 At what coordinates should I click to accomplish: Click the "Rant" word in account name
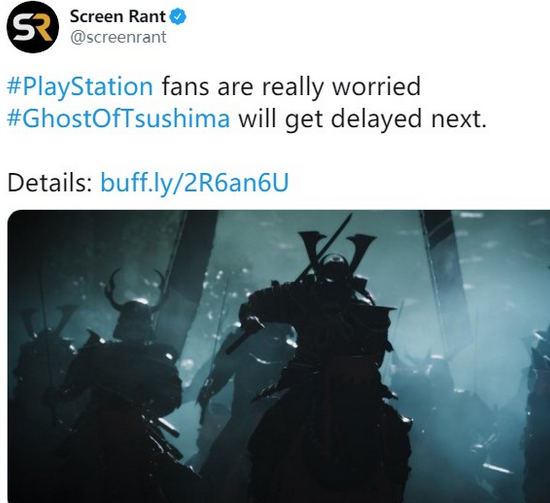148,16
